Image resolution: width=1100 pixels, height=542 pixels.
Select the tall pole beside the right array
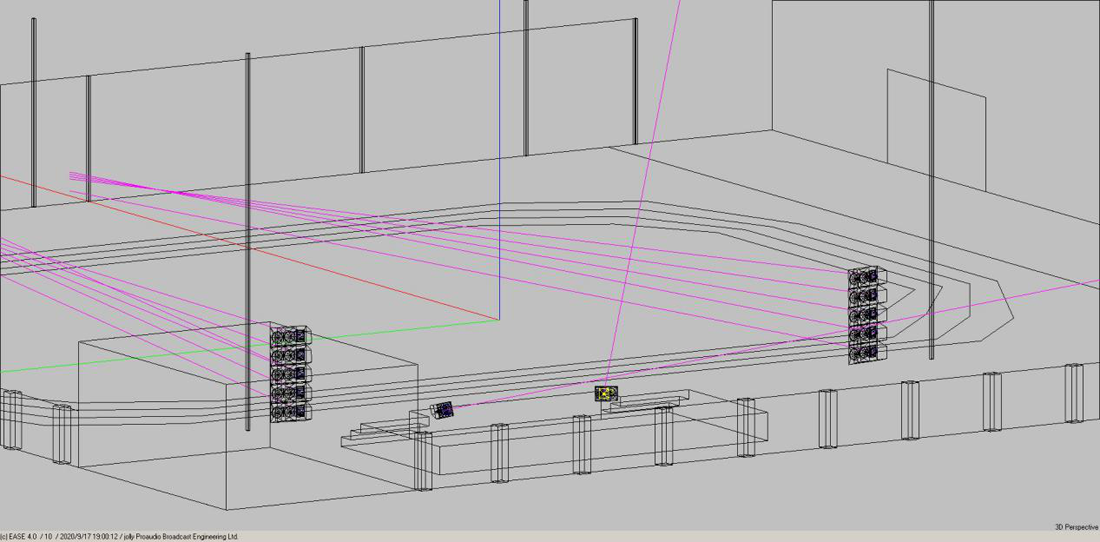[931, 150]
